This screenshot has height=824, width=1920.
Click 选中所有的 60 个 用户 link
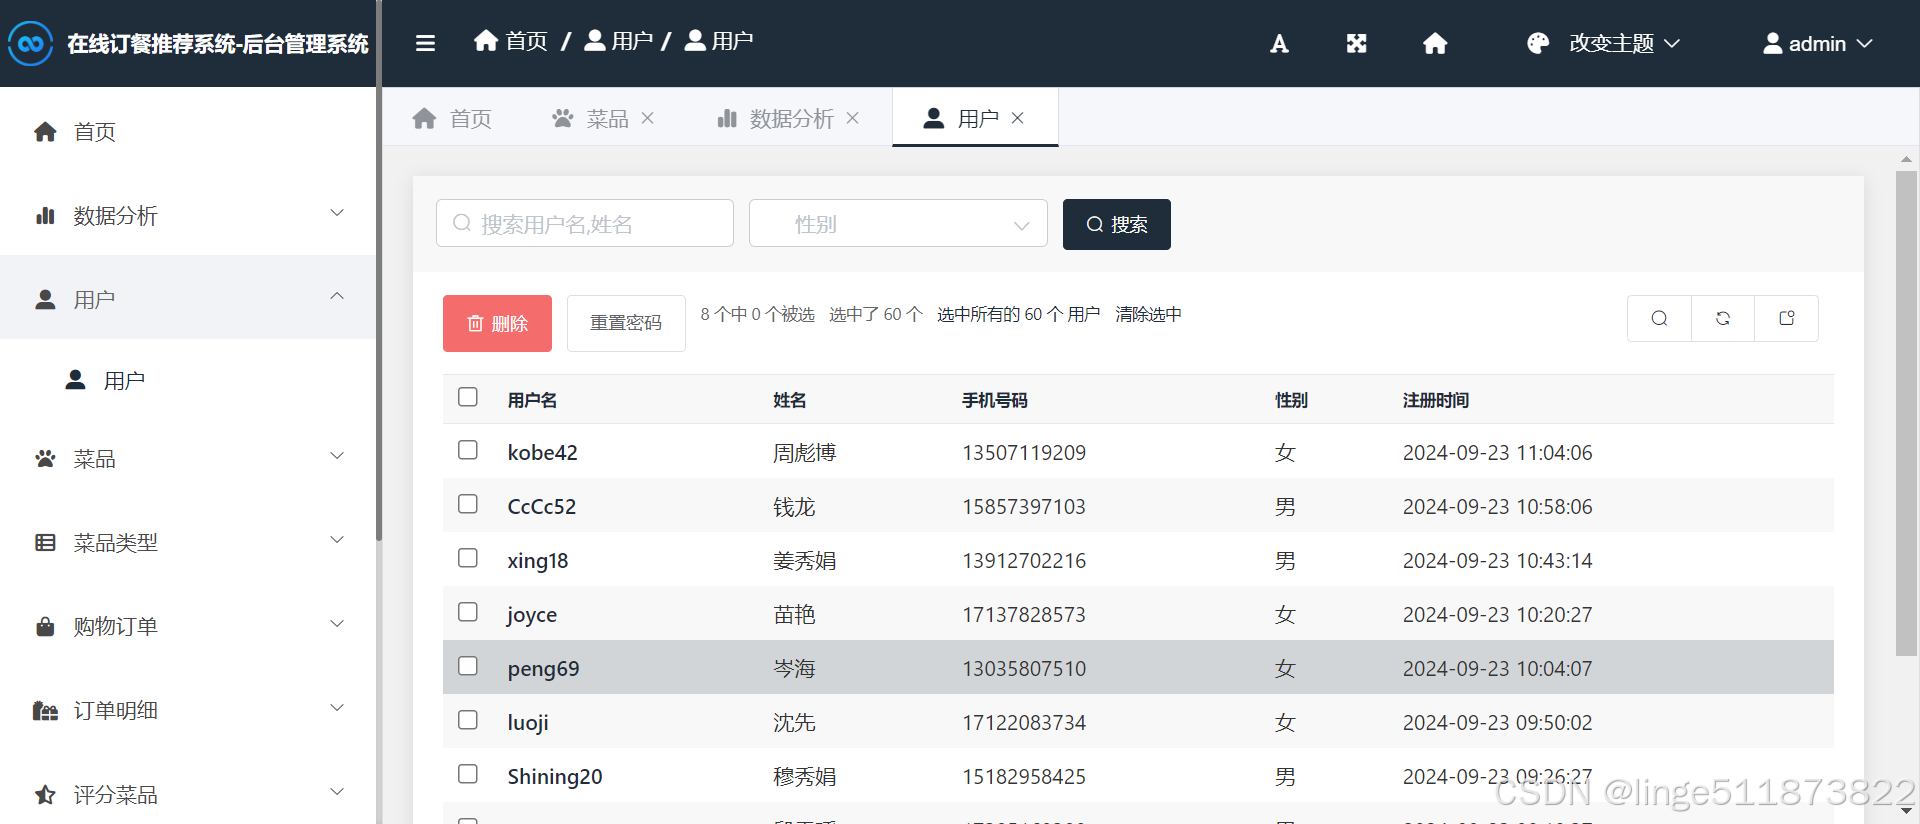coord(1018,314)
